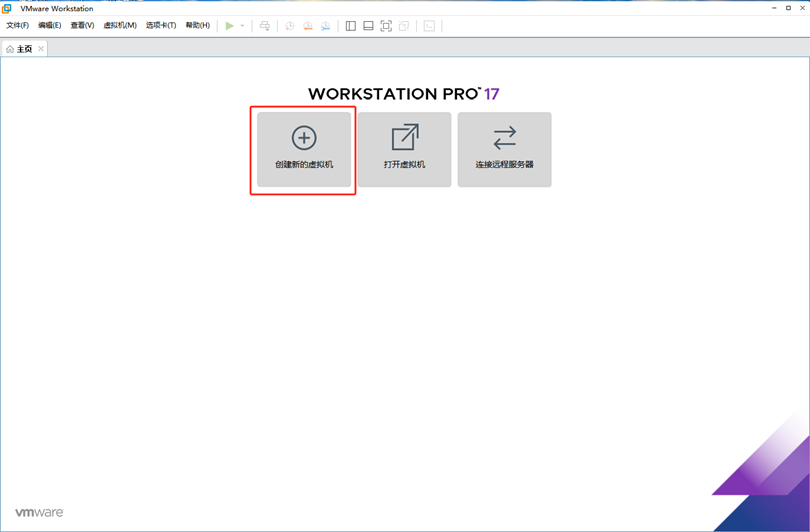This screenshot has width=810, height=532.
Task: Open the power options dropdown arrow
Action: (242, 26)
